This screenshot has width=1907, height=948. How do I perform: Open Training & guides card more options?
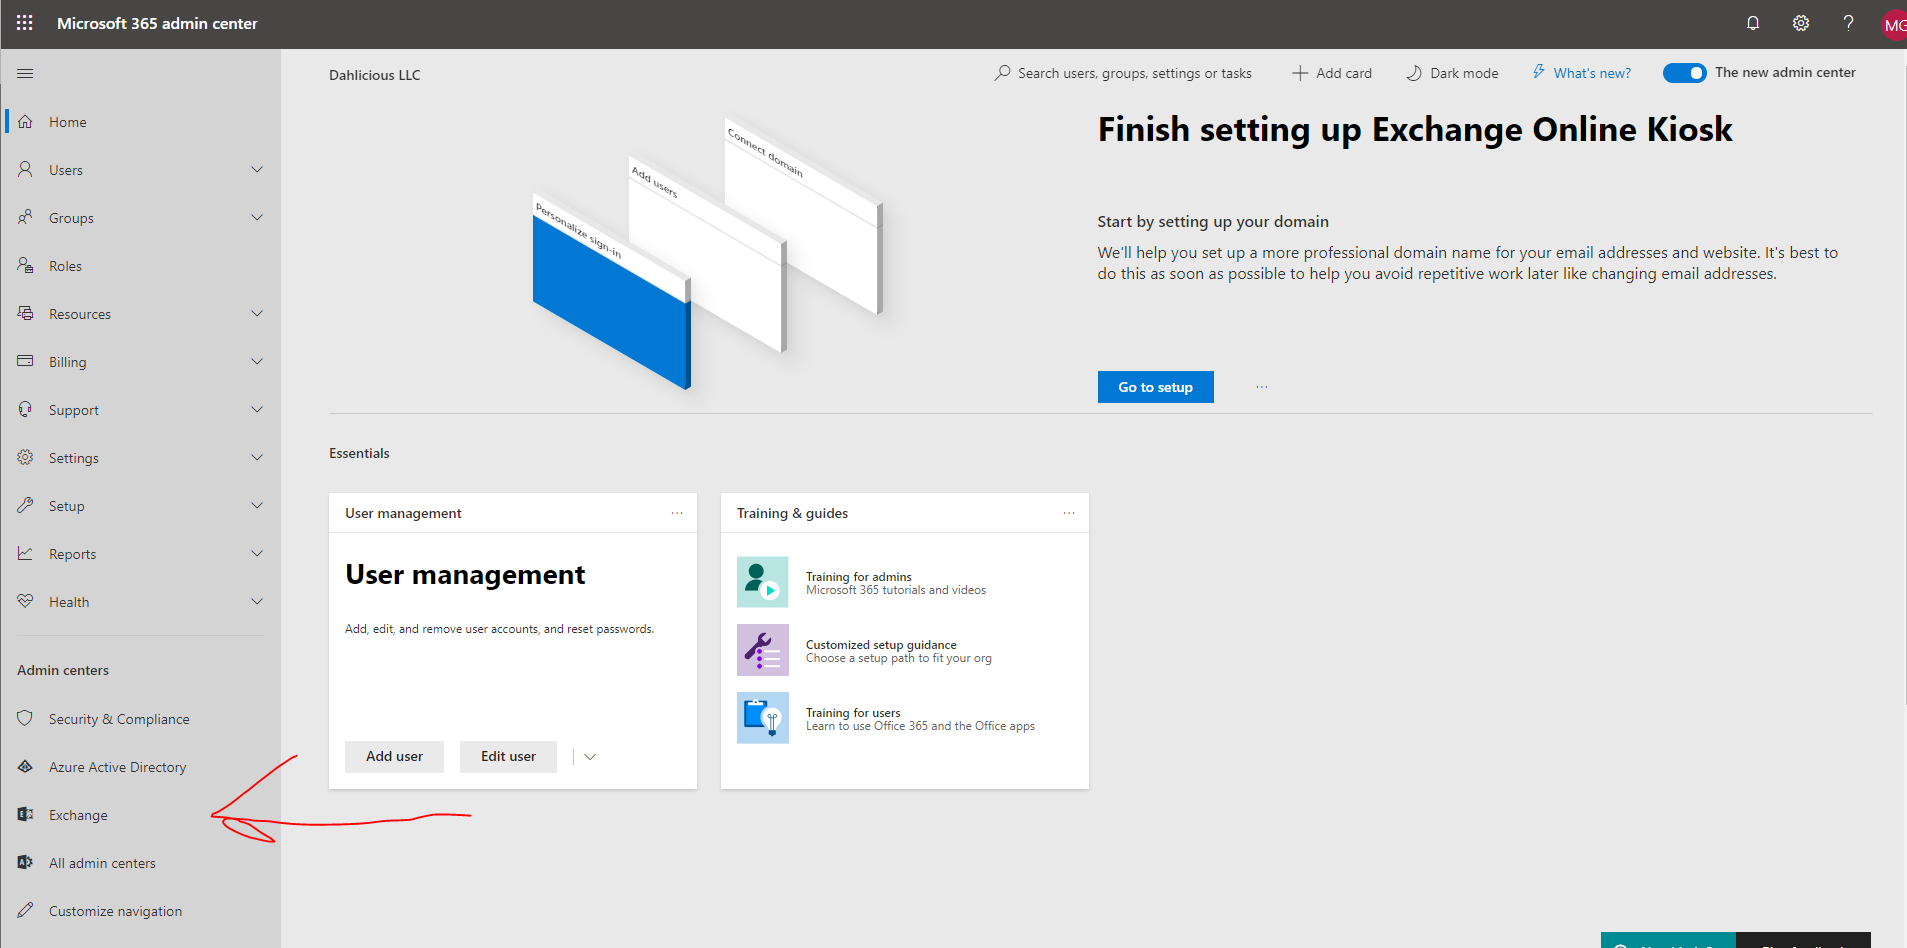click(1069, 513)
